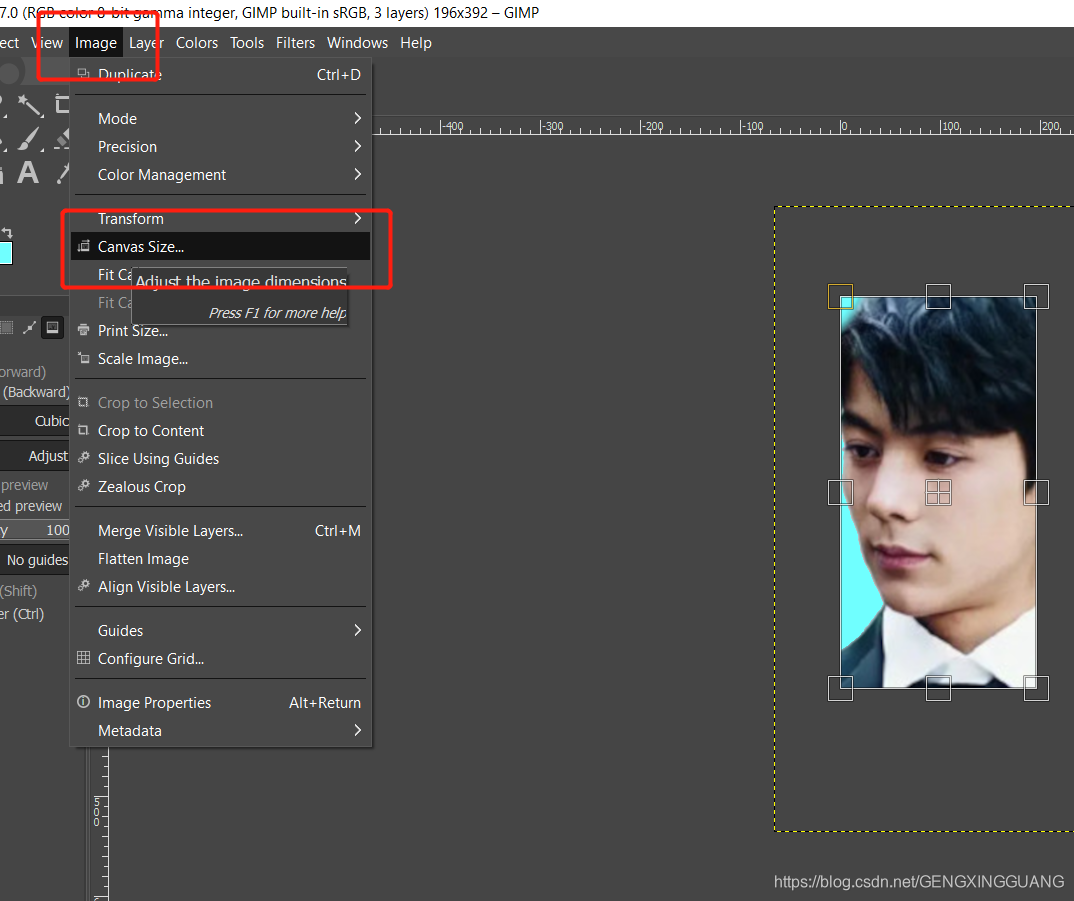Close the Image menu via its menu bar title
1074x901 pixels.
[96, 42]
